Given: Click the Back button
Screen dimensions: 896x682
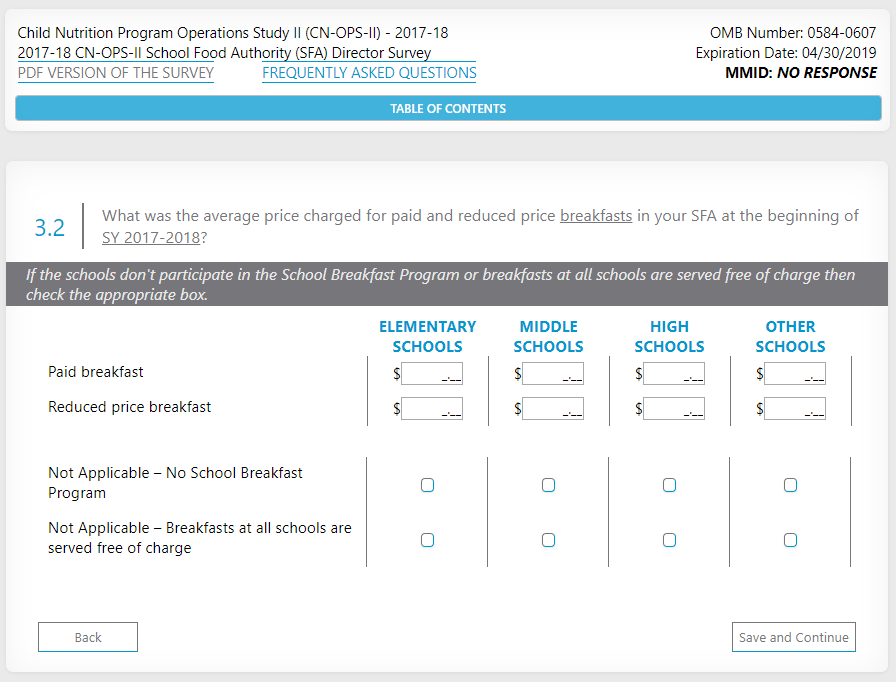Looking at the screenshot, I should coord(88,637).
